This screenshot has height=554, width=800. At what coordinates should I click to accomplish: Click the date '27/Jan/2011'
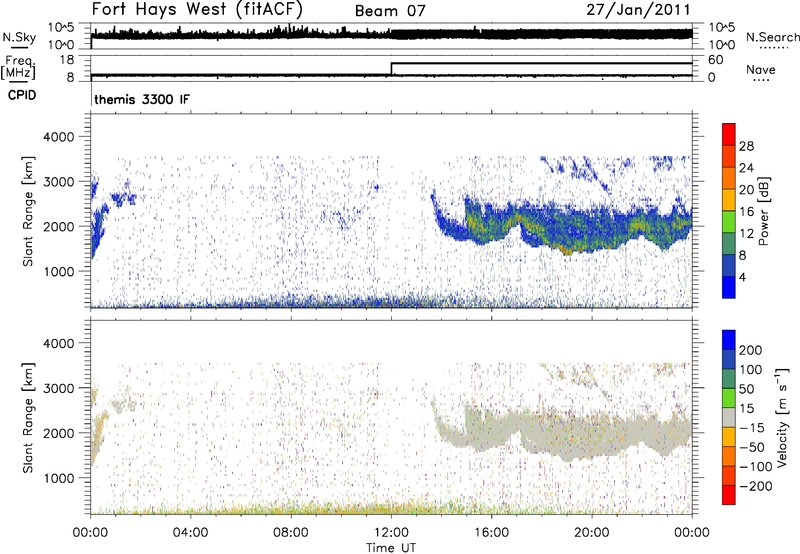(x=638, y=10)
